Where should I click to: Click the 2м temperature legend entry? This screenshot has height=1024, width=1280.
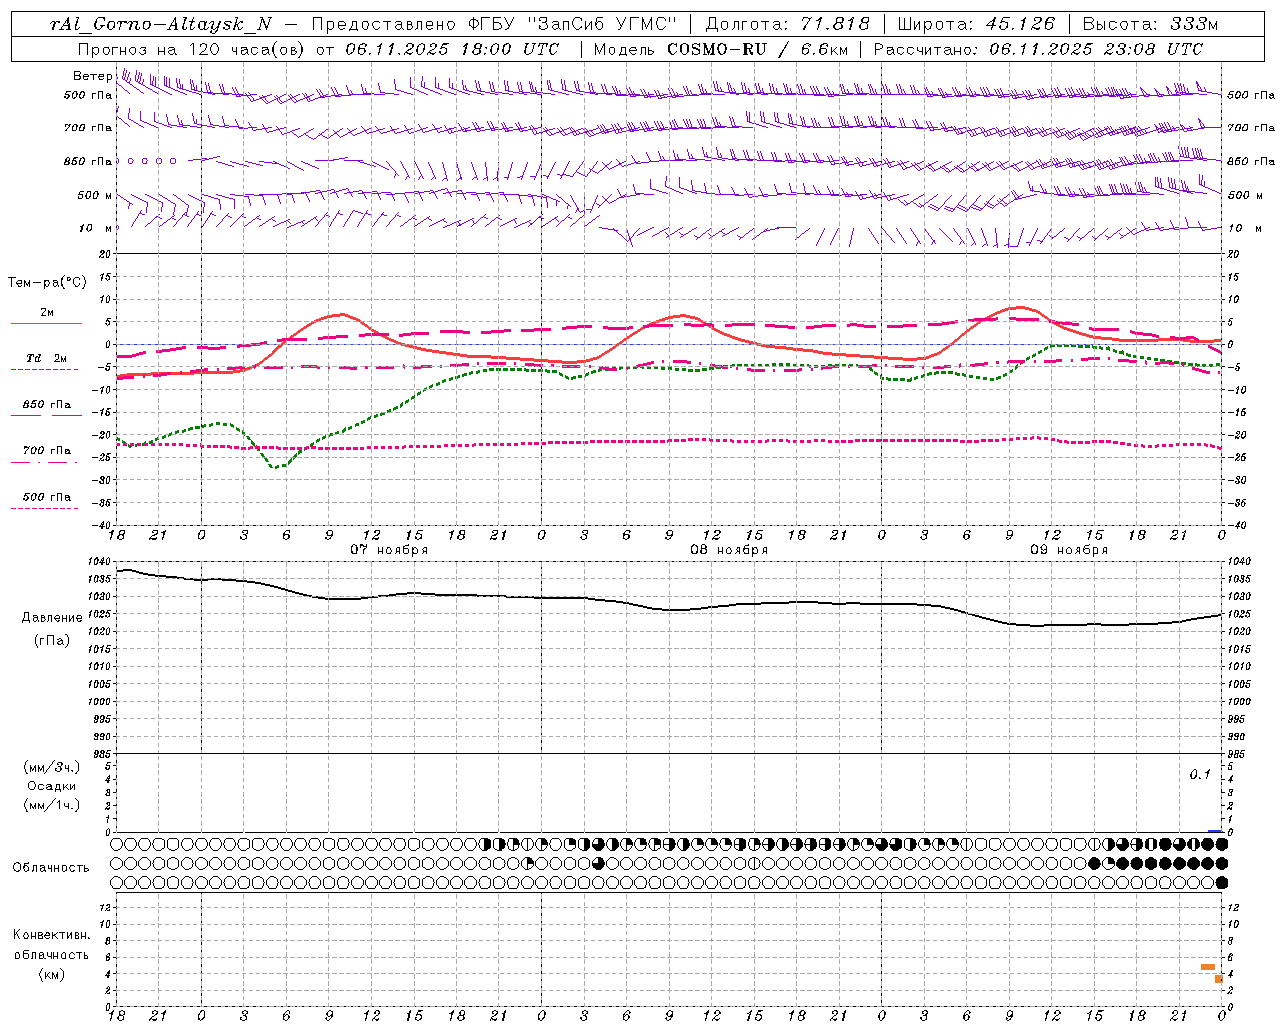47,313
